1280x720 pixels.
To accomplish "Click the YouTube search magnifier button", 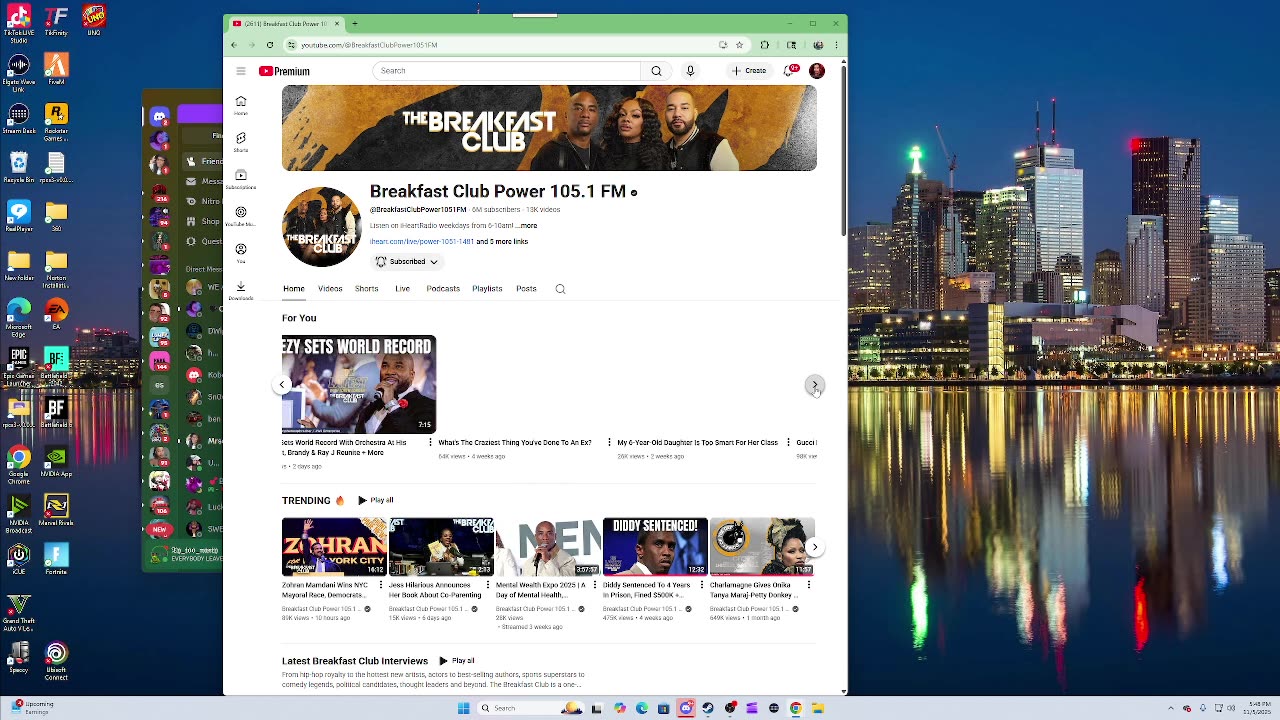I will coord(656,71).
